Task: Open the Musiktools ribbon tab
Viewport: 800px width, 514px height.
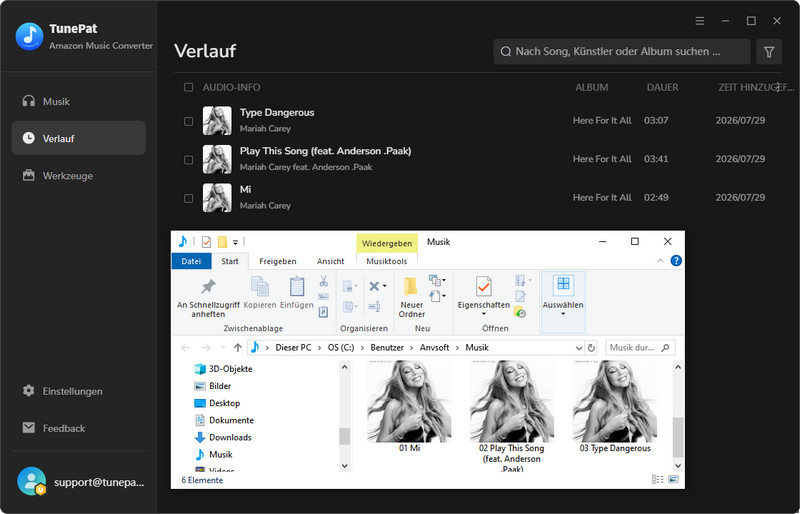Action: 387,261
